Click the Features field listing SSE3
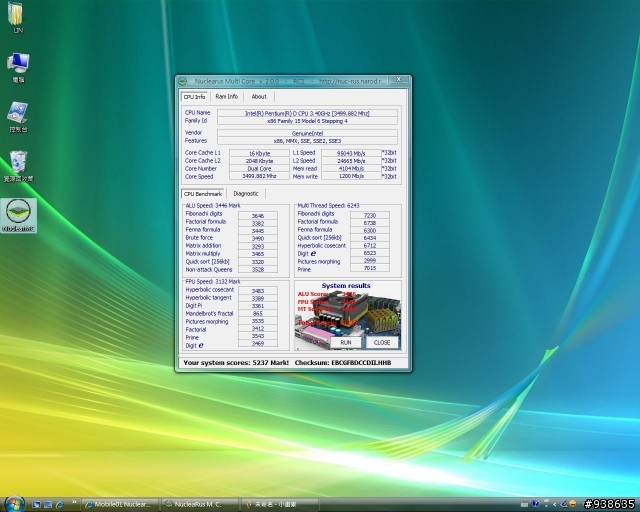 click(307, 141)
